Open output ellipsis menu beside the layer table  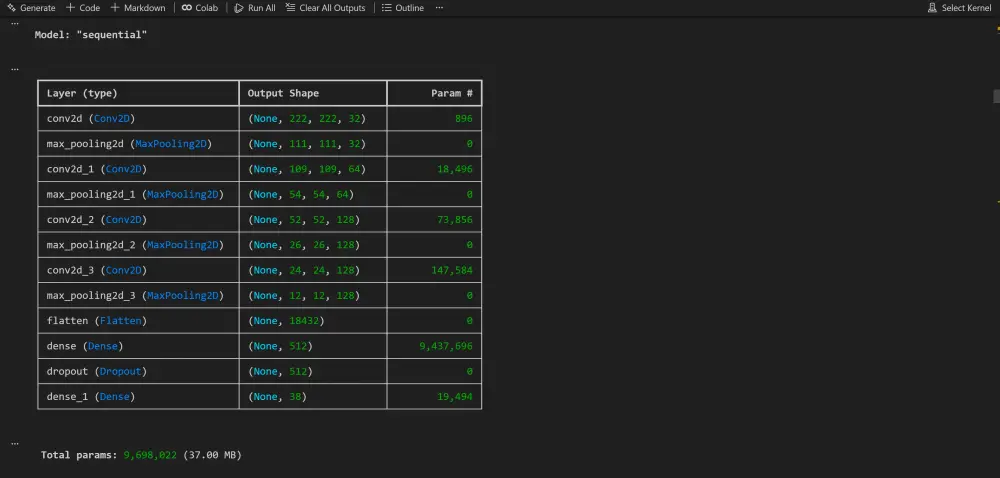click(x=15, y=68)
